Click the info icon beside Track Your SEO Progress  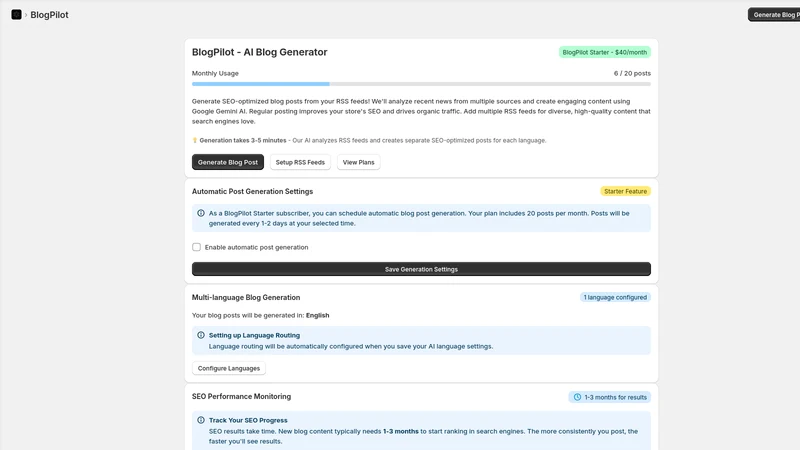pos(201,420)
